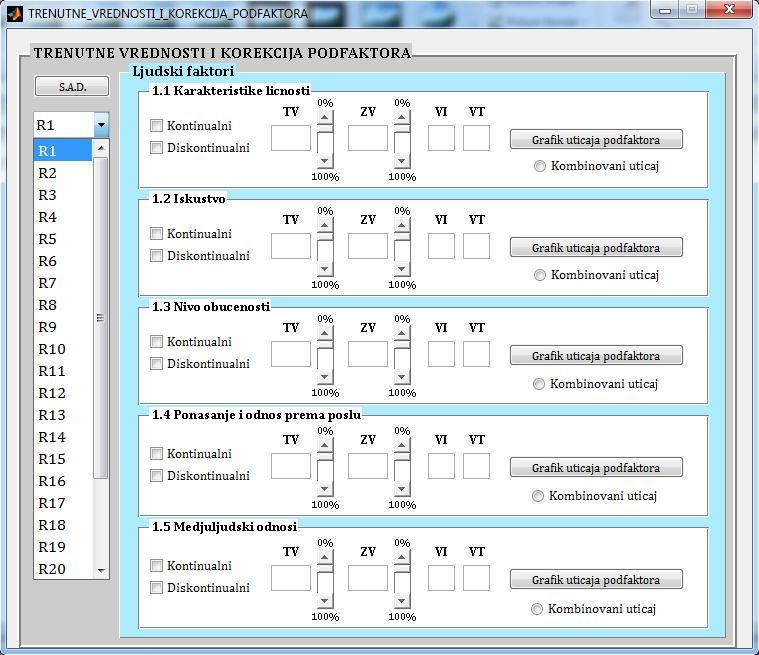The image size is (759, 655).
Task: Select Kombinovani uticaj radio in section 1.5
Action: 537,609
